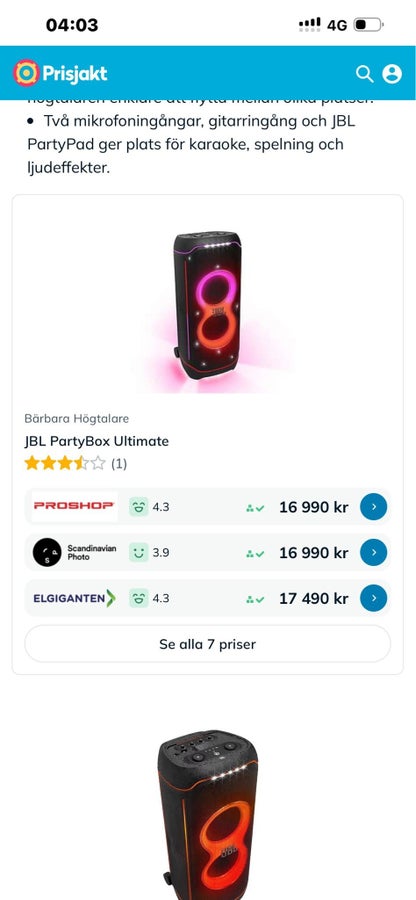
Task: Click the Scandinavian Photo round logo
Action: 46,552
